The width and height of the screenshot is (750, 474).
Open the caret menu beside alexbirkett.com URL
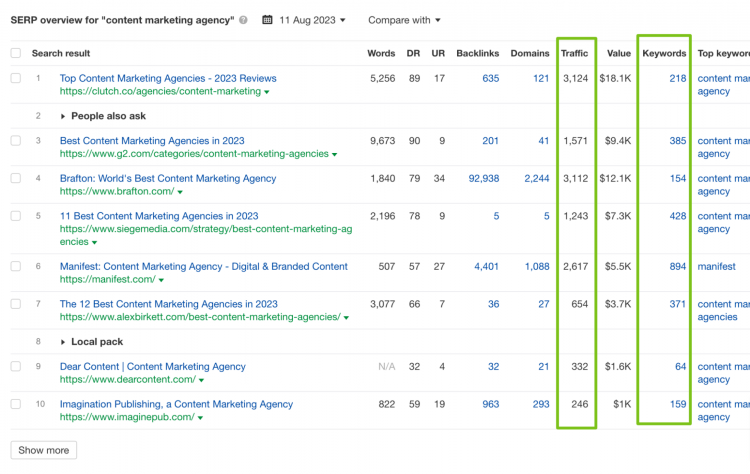pyautogui.click(x=347, y=318)
